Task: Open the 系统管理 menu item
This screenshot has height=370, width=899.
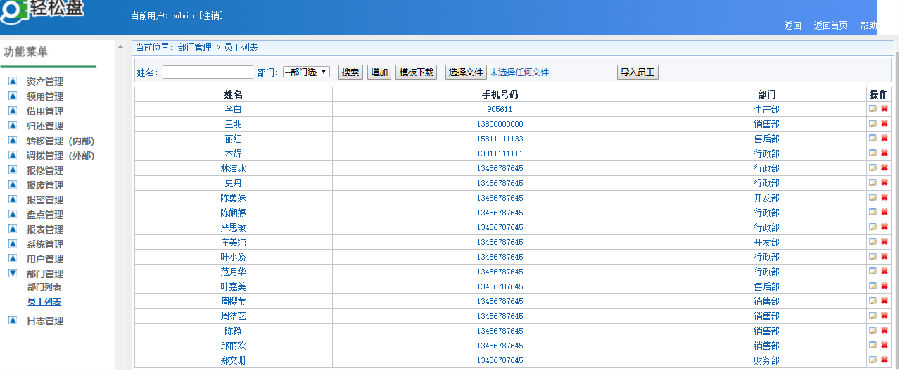Action: (x=45, y=244)
